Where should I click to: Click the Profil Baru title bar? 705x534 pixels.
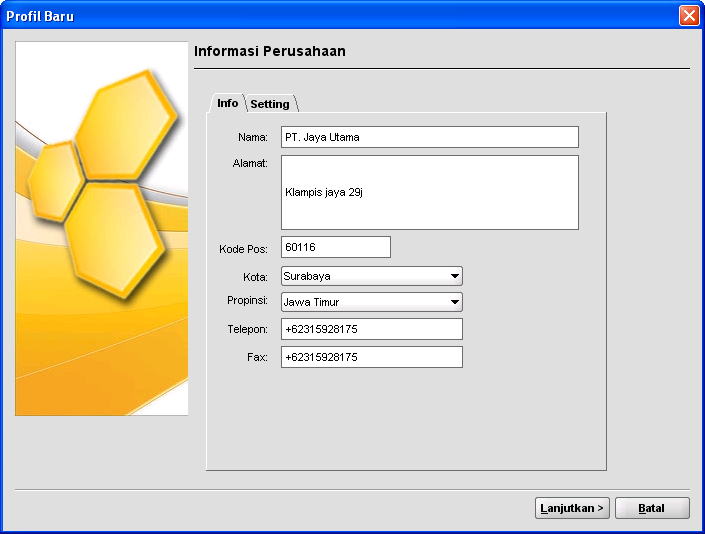300,16
